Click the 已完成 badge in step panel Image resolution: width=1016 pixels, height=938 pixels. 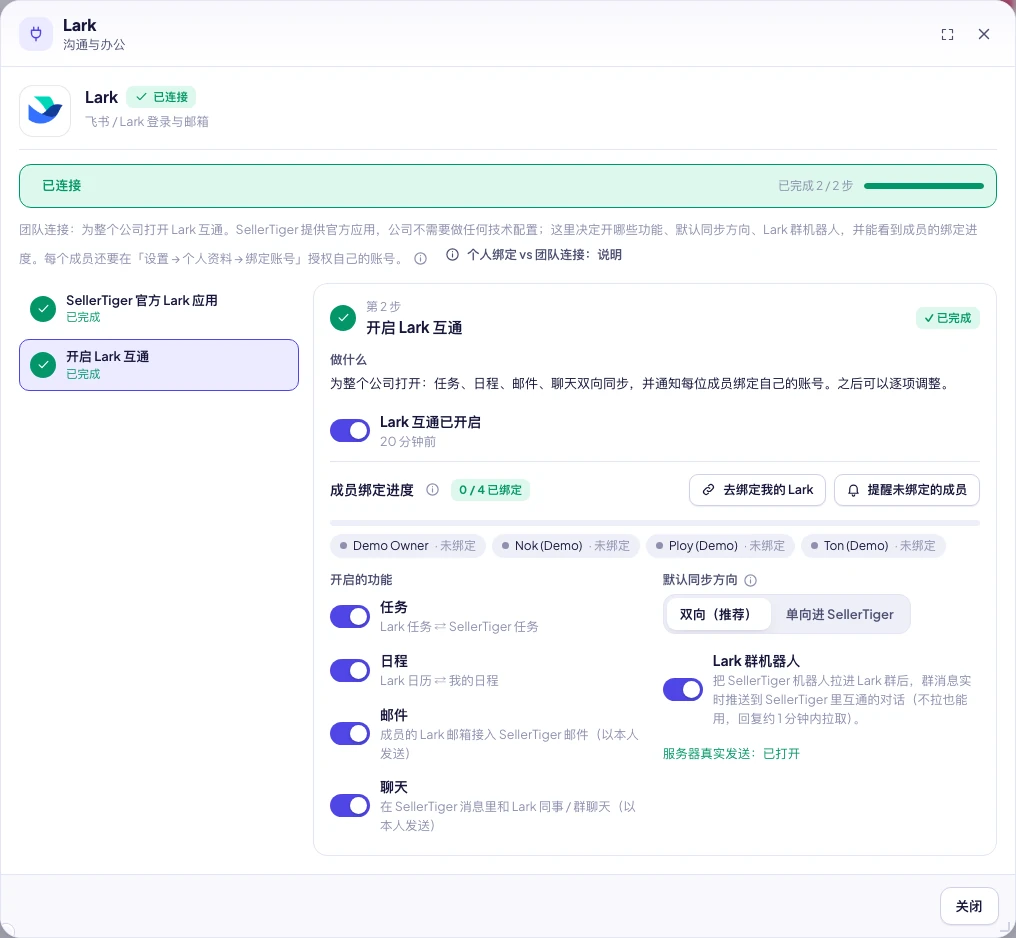tap(947, 318)
